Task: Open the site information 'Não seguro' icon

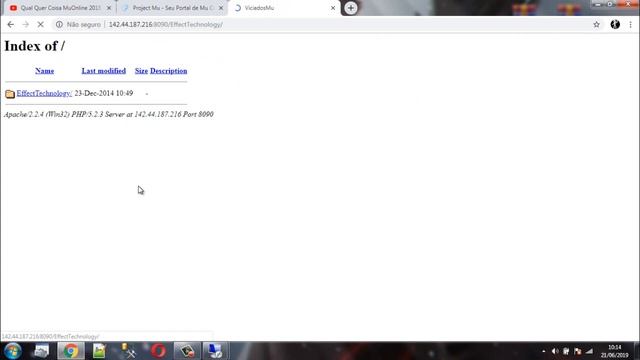Action: [x=59, y=24]
